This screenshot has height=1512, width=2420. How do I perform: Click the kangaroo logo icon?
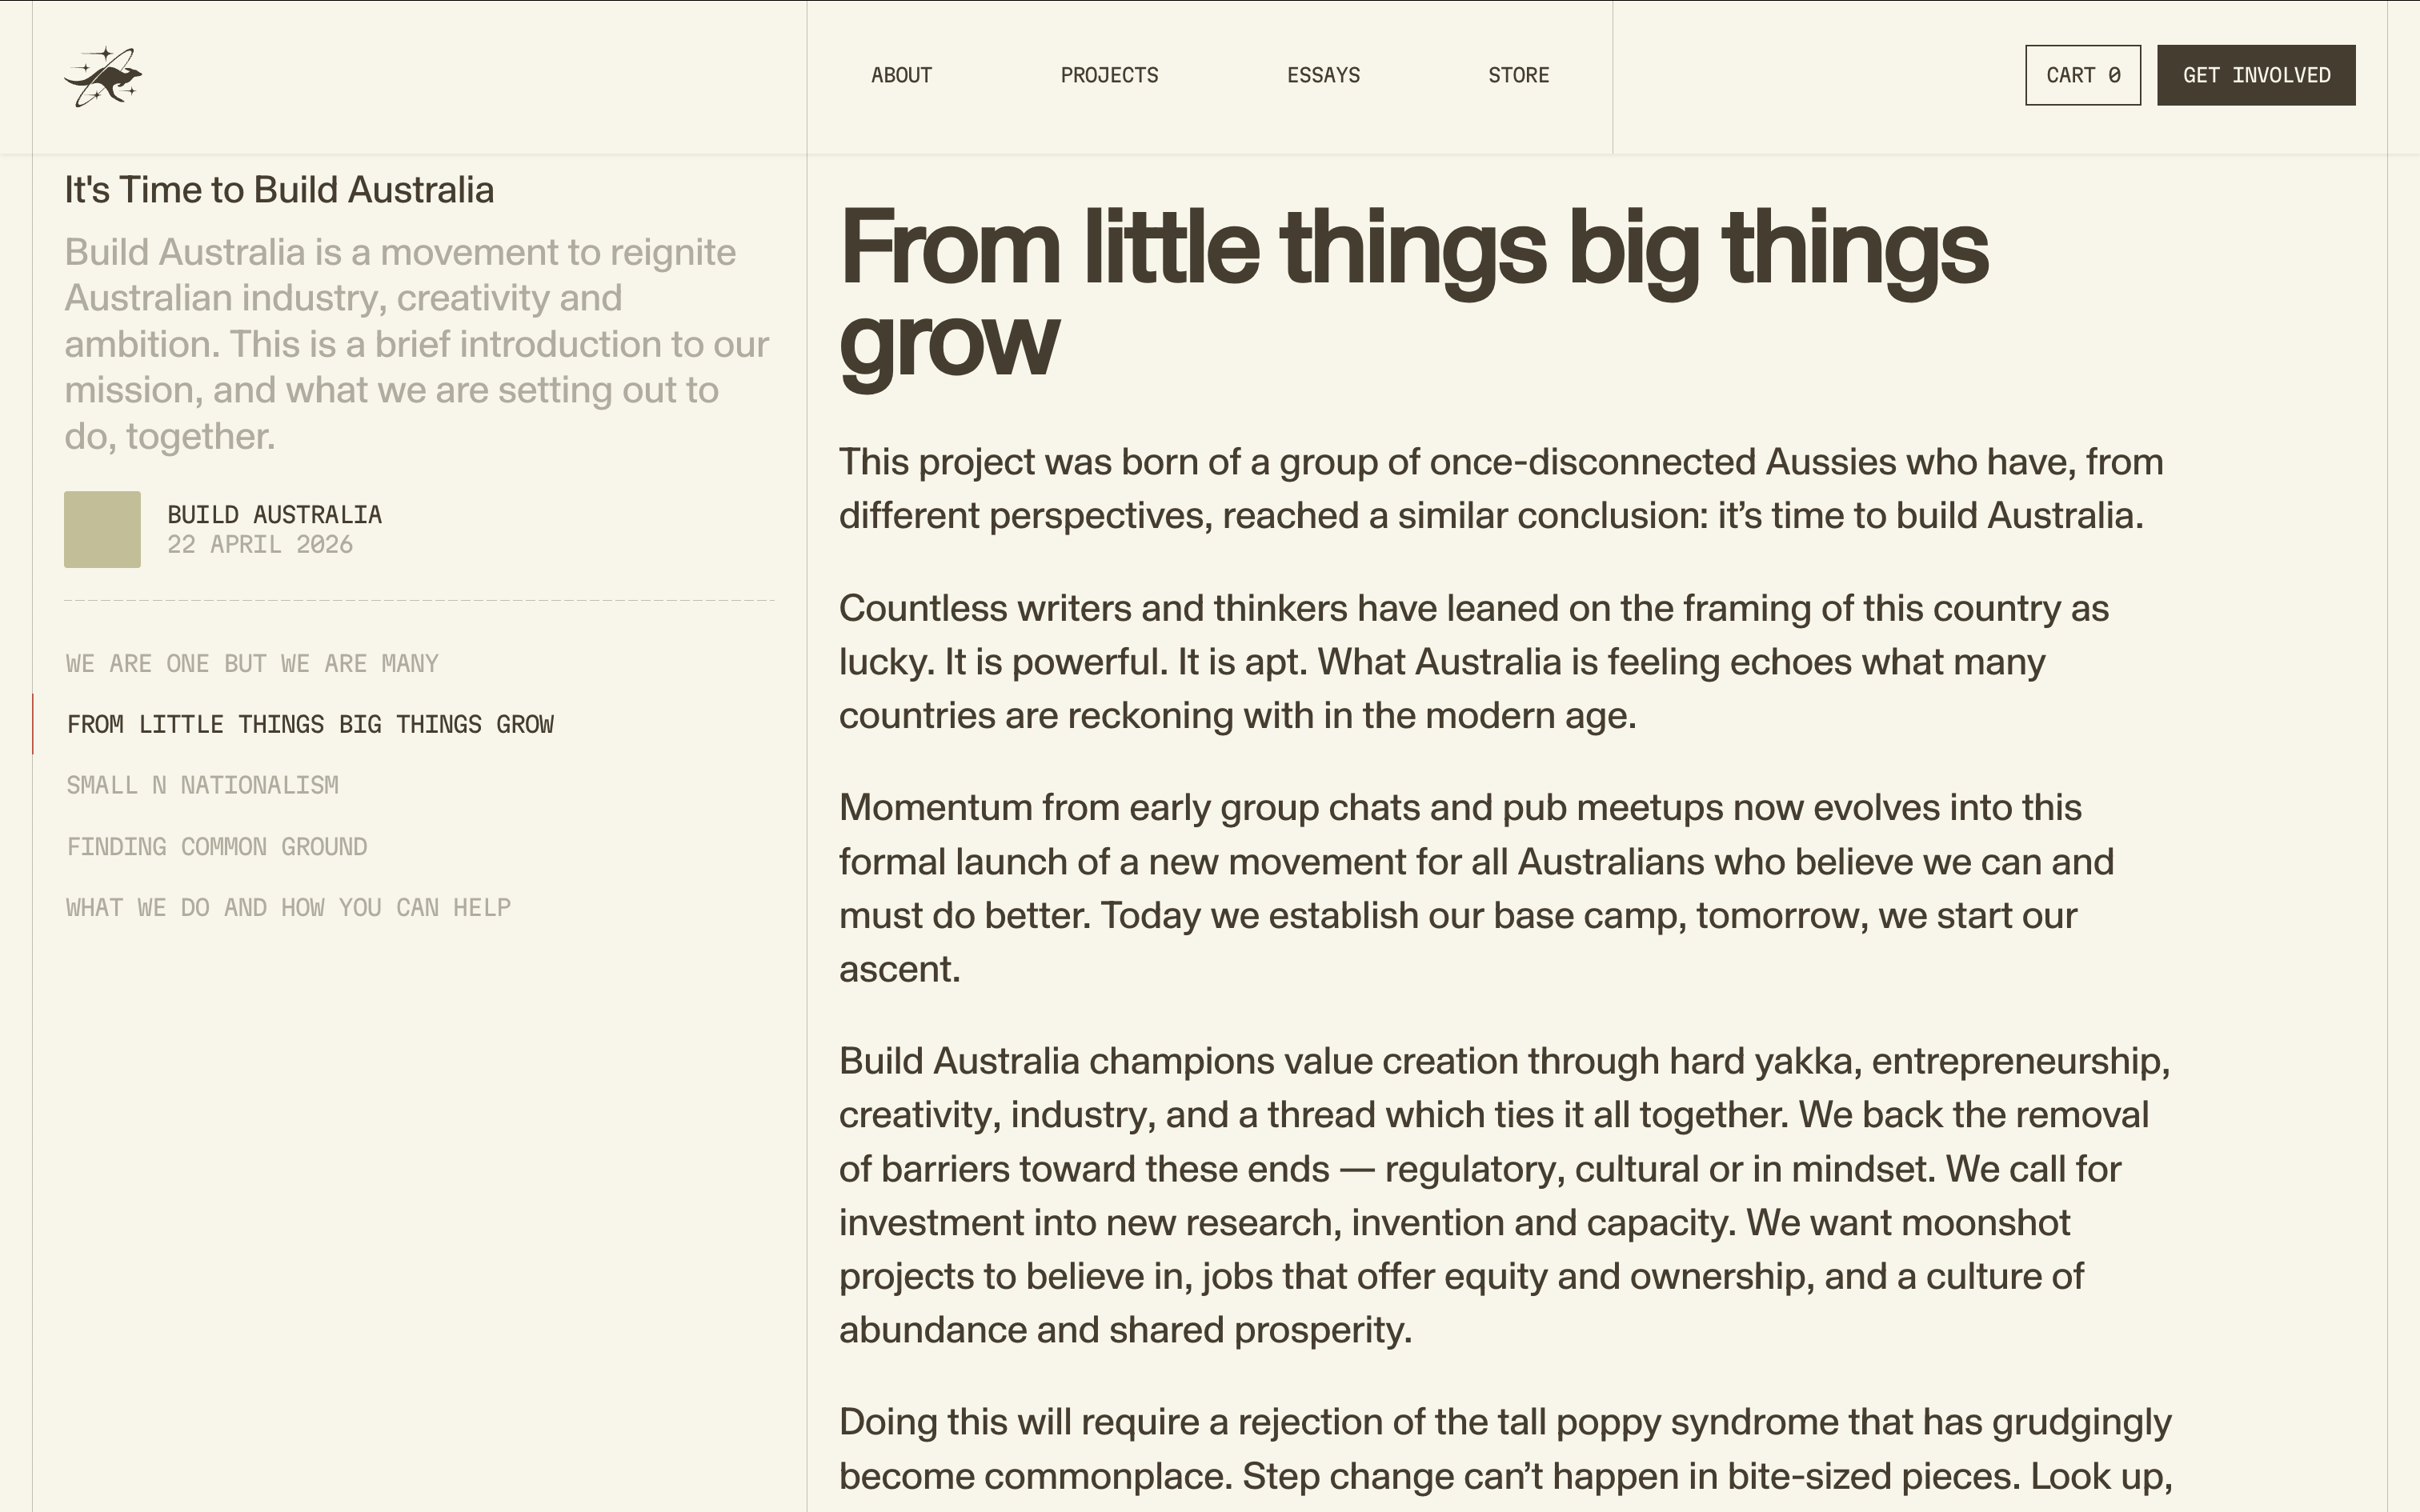tap(103, 76)
